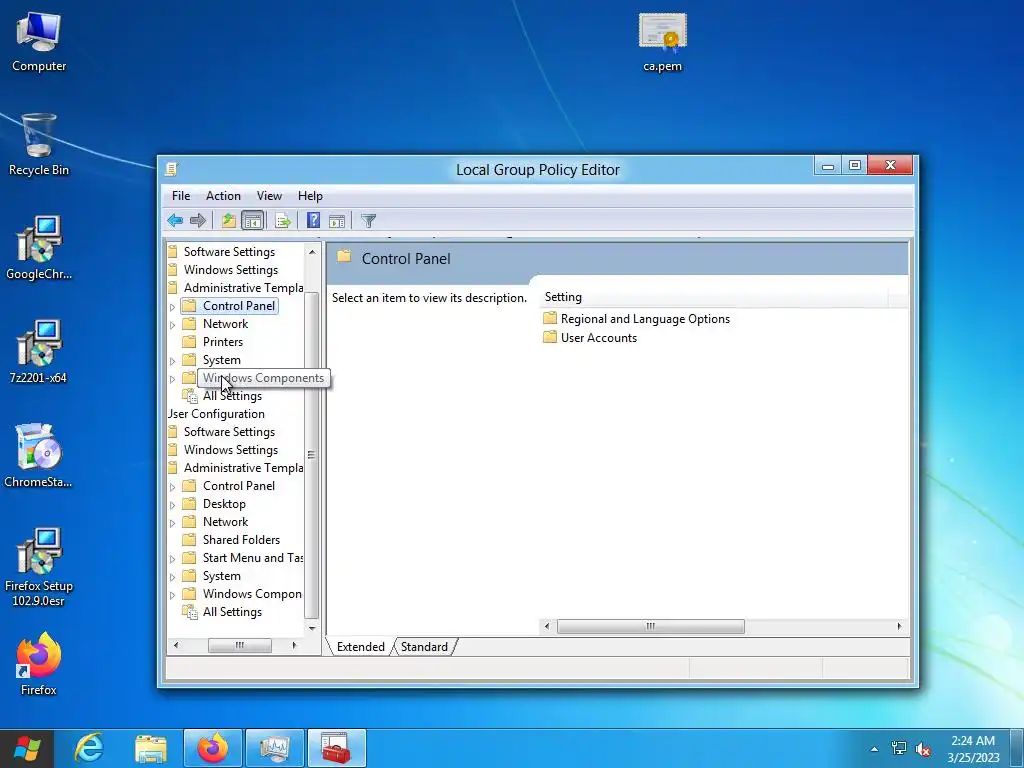
Task: Open the Action menu
Action: point(223,196)
